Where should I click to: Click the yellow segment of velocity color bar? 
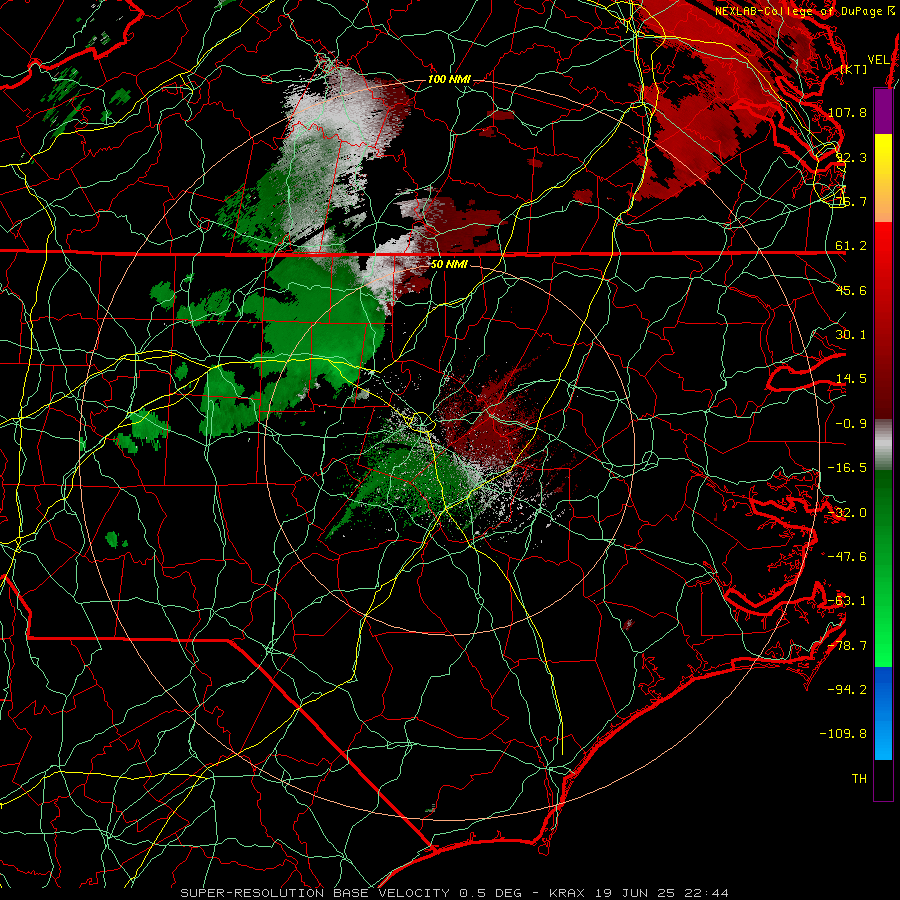coord(883,178)
